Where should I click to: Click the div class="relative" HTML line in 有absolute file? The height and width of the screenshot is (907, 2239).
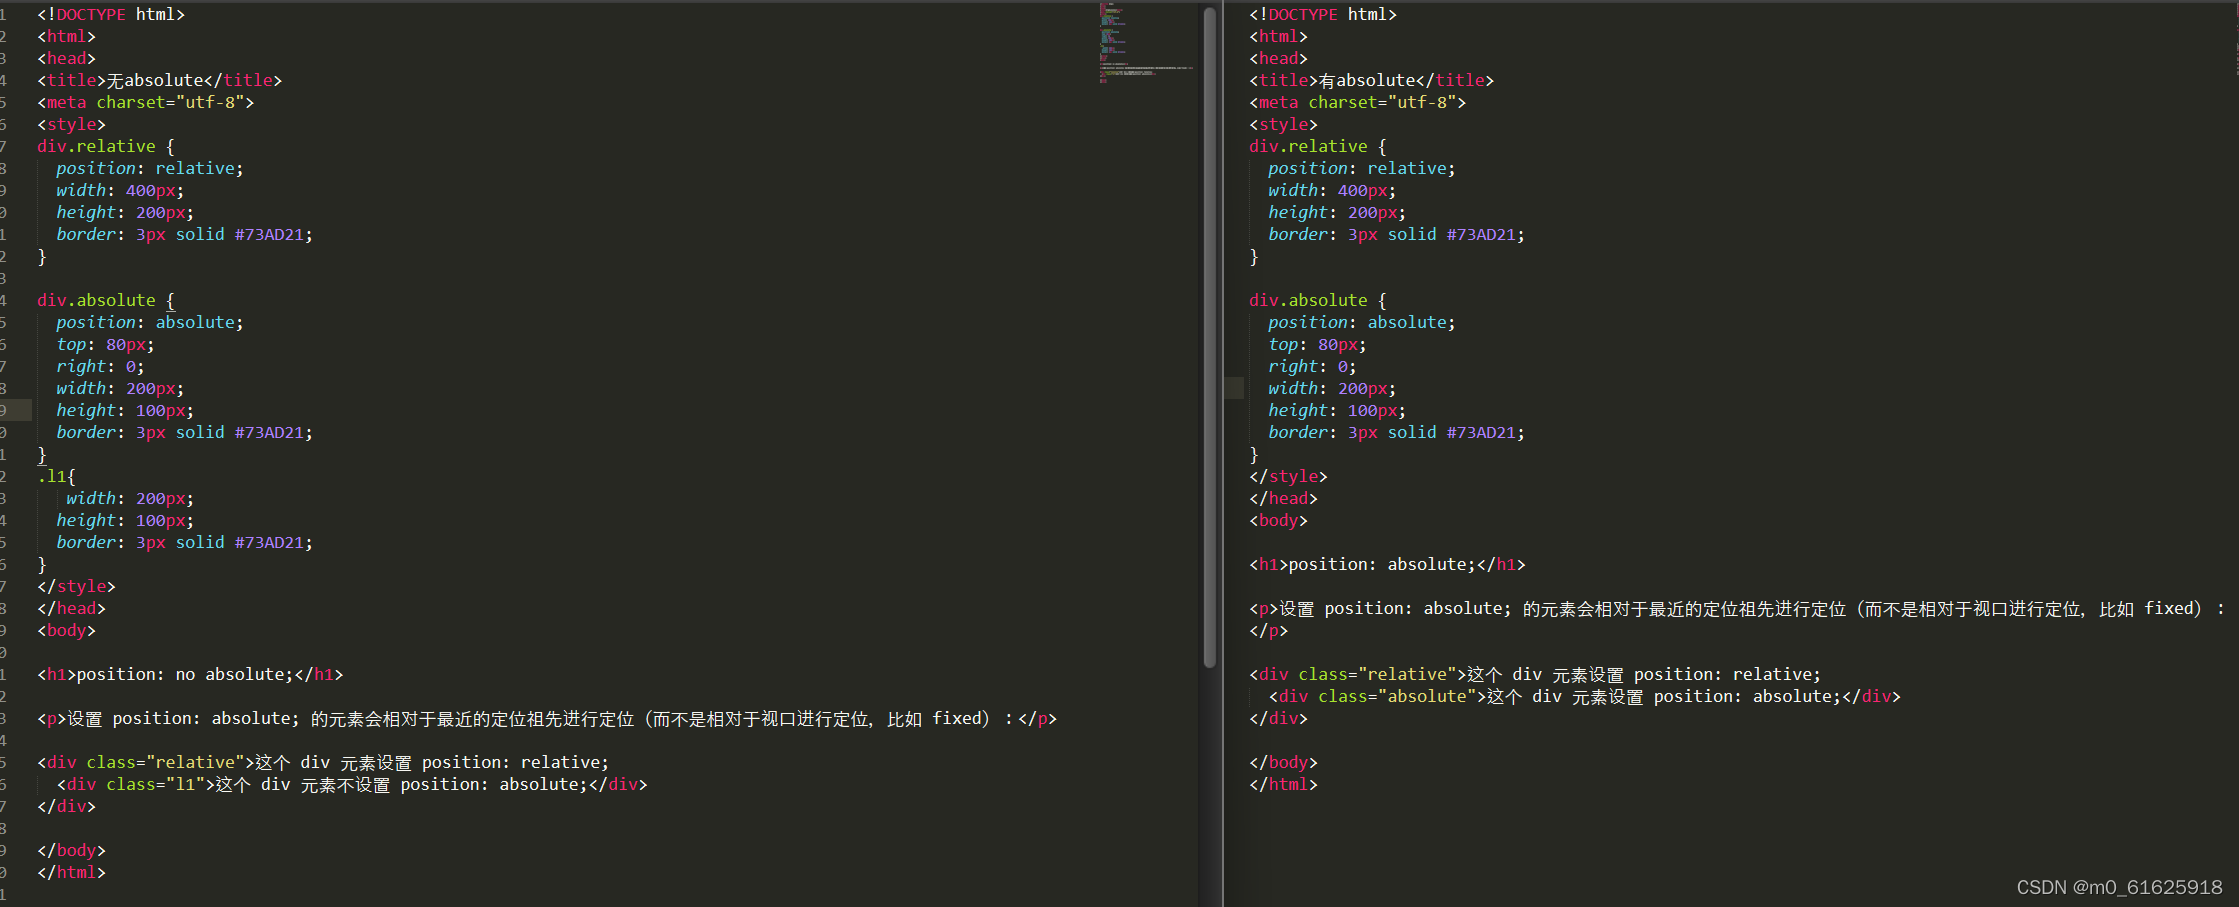pos(1535,674)
